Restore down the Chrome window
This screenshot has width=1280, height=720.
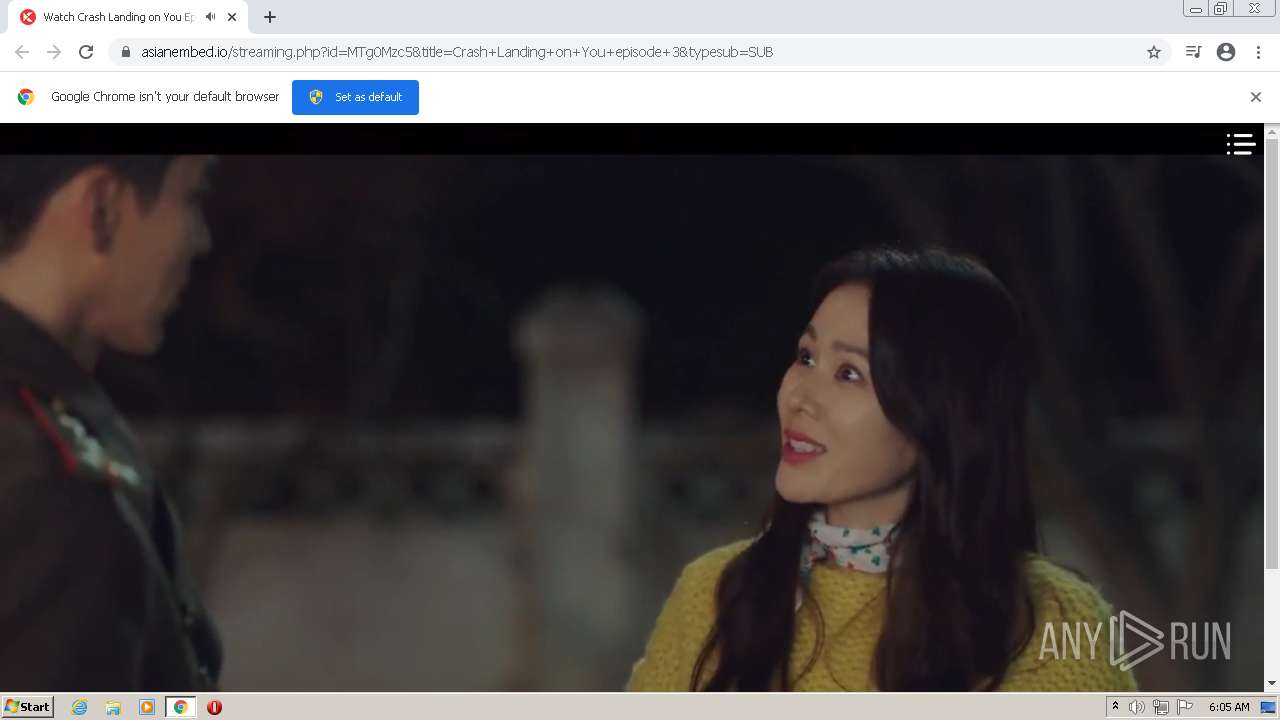[x=1221, y=9]
